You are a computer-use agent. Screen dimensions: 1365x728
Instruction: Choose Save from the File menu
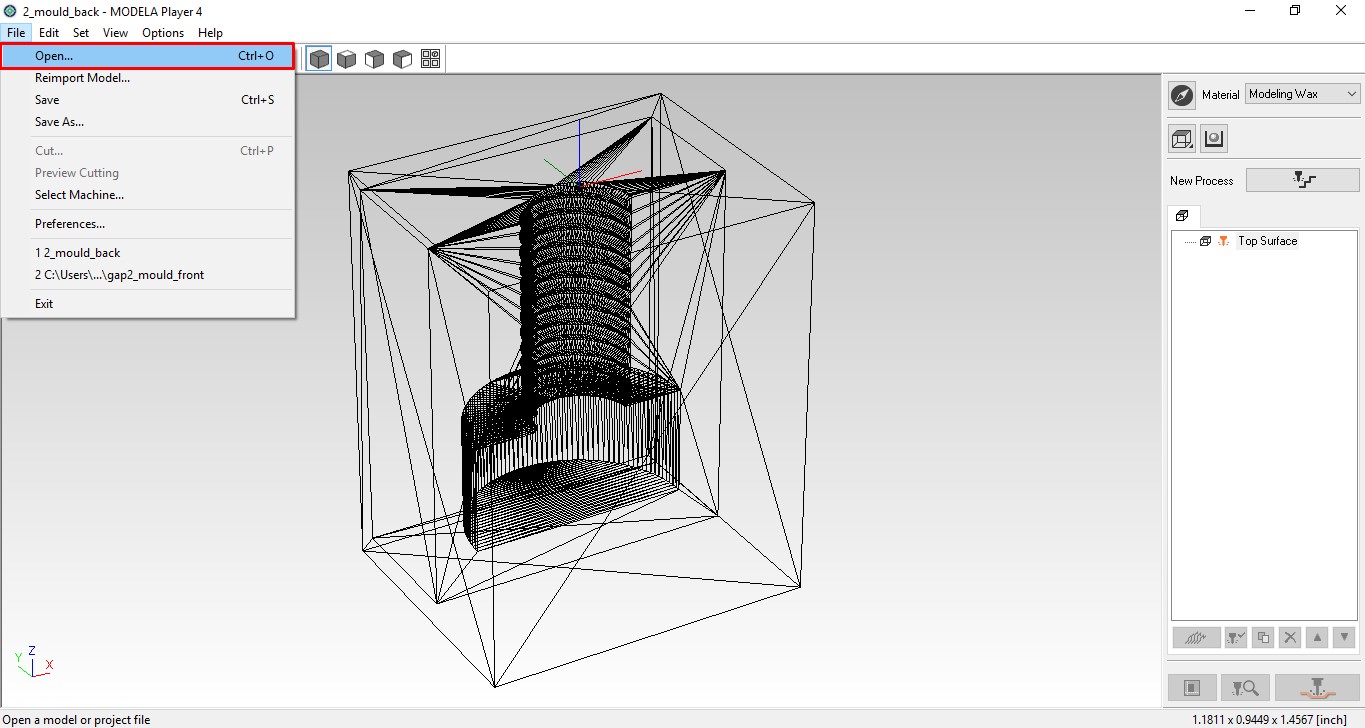[147, 100]
